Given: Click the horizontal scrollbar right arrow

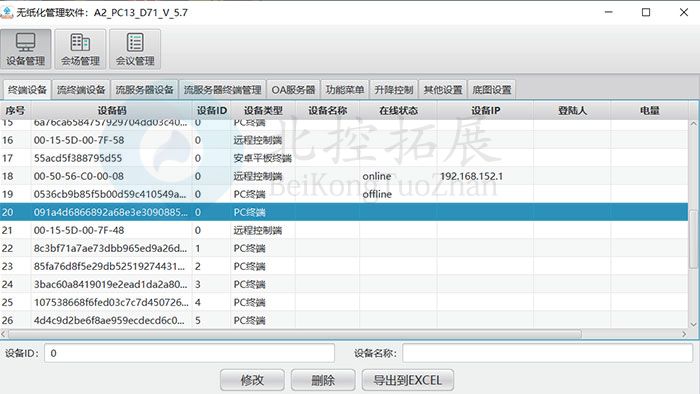Looking at the screenshot, I should (684, 334).
